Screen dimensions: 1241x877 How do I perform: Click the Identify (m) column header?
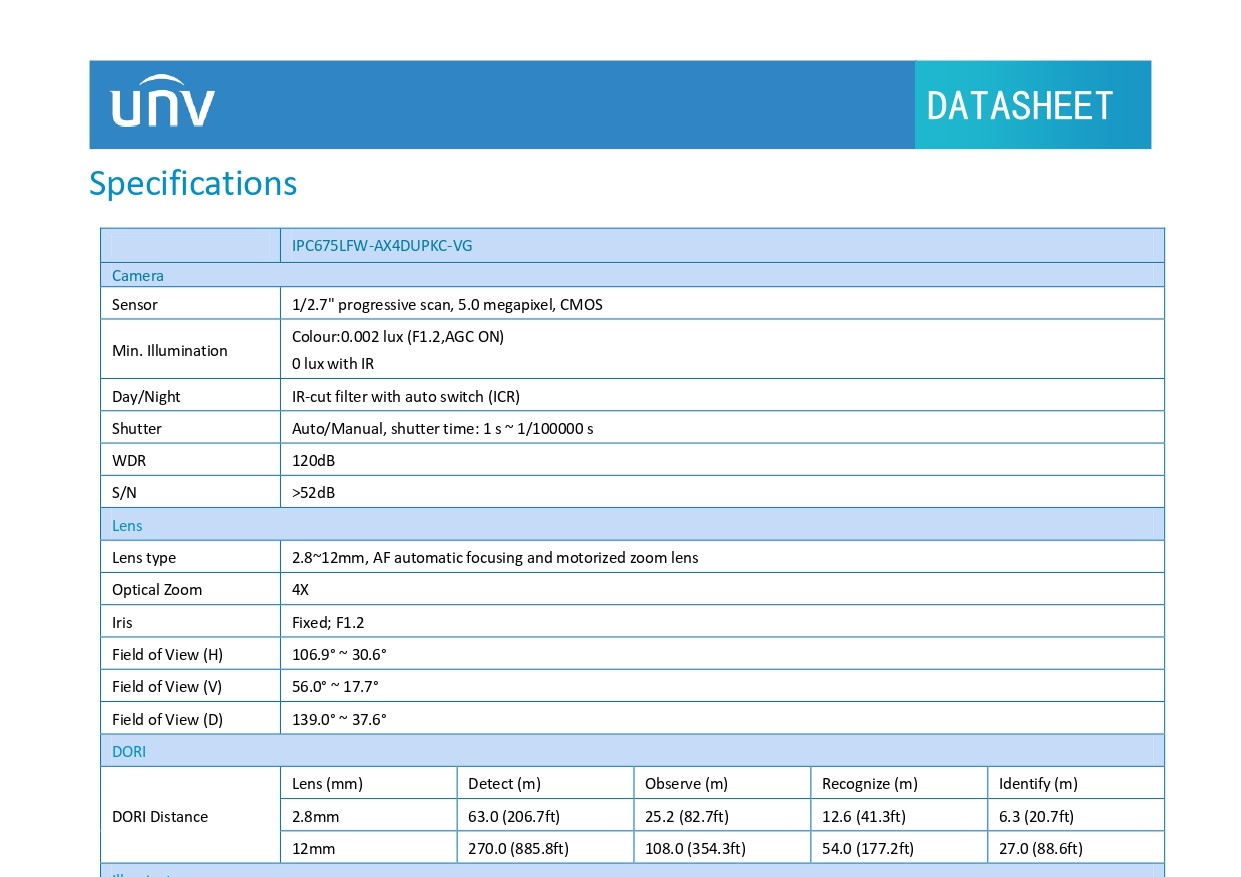click(1038, 783)
